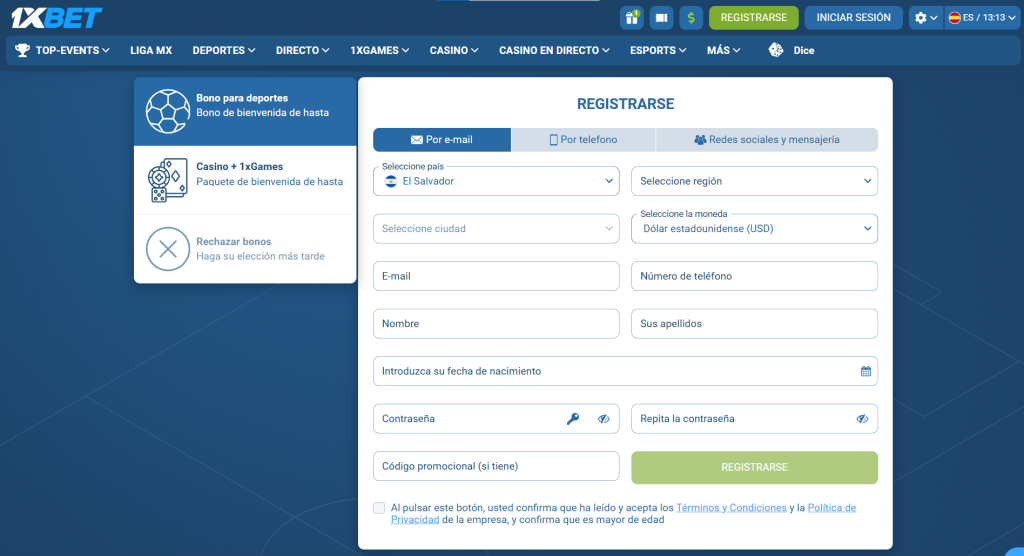Screen dimensions: 1024x556
Task: Switch to Redes sociales y mensajería tab
Action: tap(767, 140)
